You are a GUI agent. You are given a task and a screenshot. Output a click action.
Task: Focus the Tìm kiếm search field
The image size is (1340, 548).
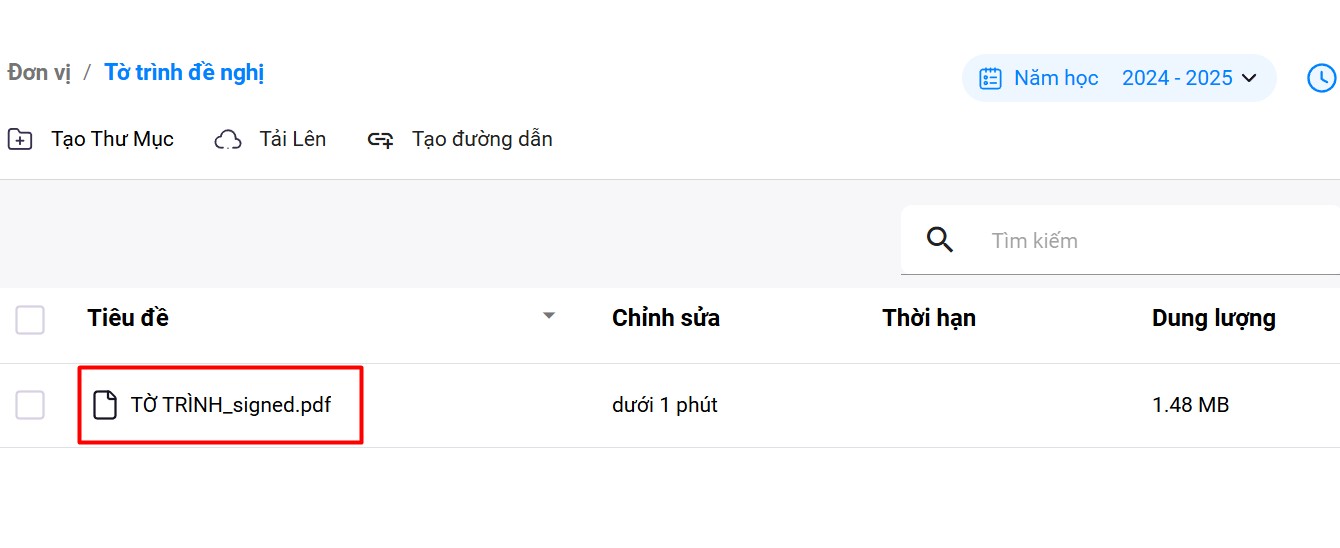[x=1150, y=241]
